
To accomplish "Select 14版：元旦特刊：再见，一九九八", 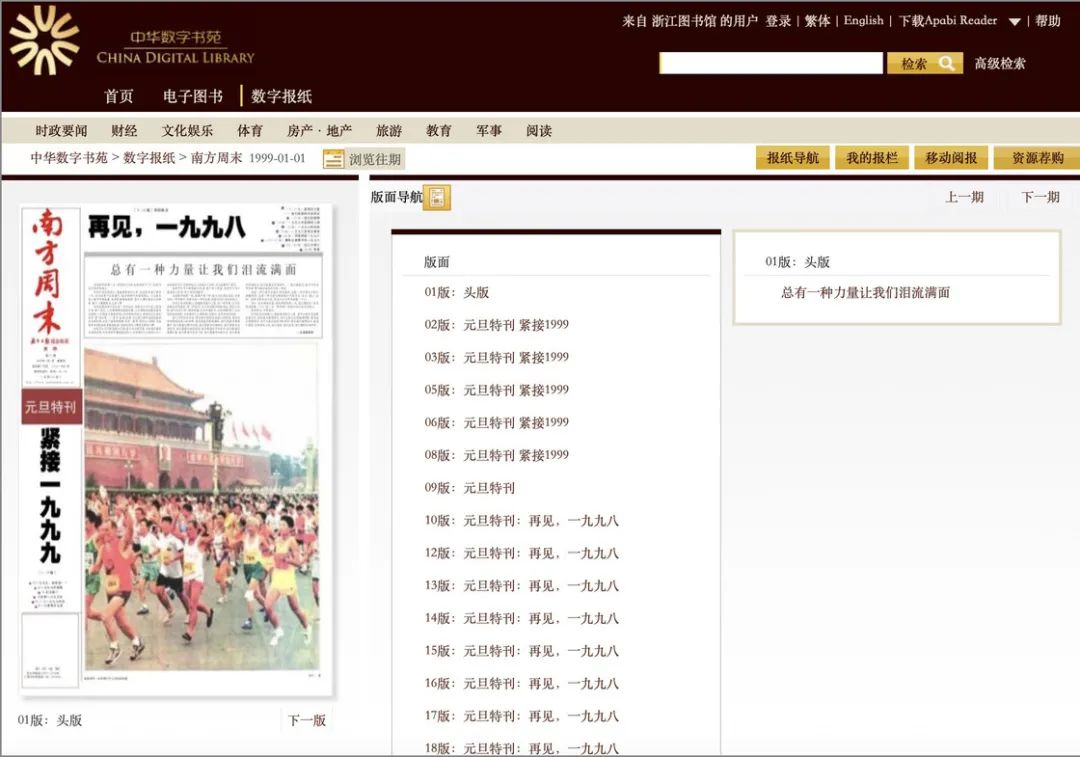I will click(521, 618).
